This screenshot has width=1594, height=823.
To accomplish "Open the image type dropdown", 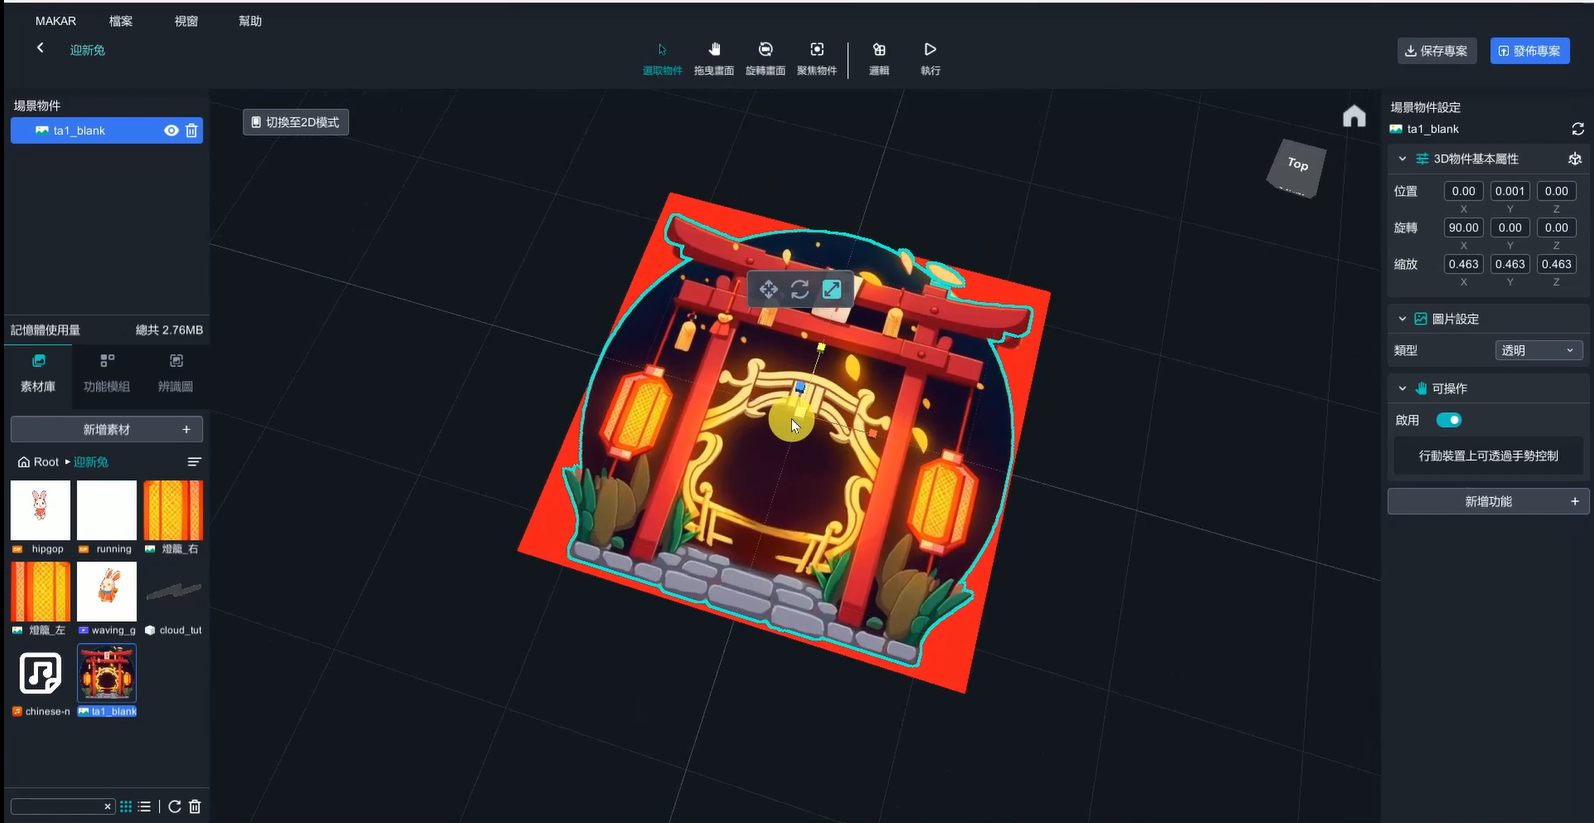I will 1538,350.
